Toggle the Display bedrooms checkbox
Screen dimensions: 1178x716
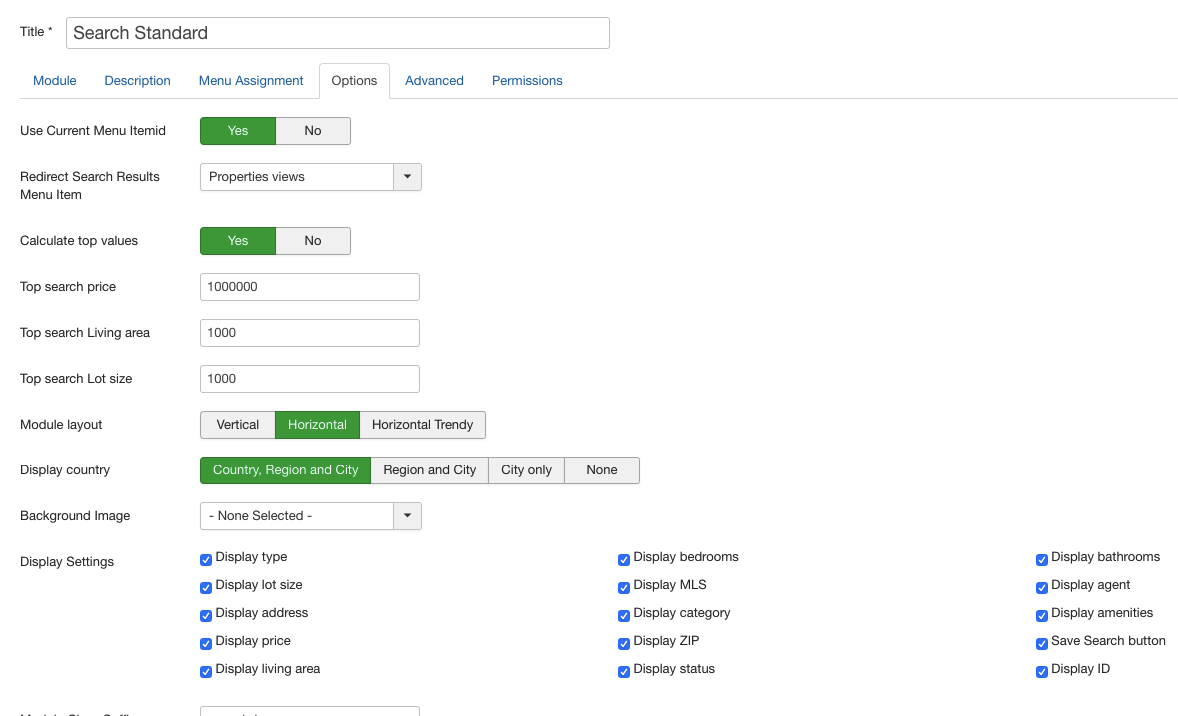pos(624,559)
